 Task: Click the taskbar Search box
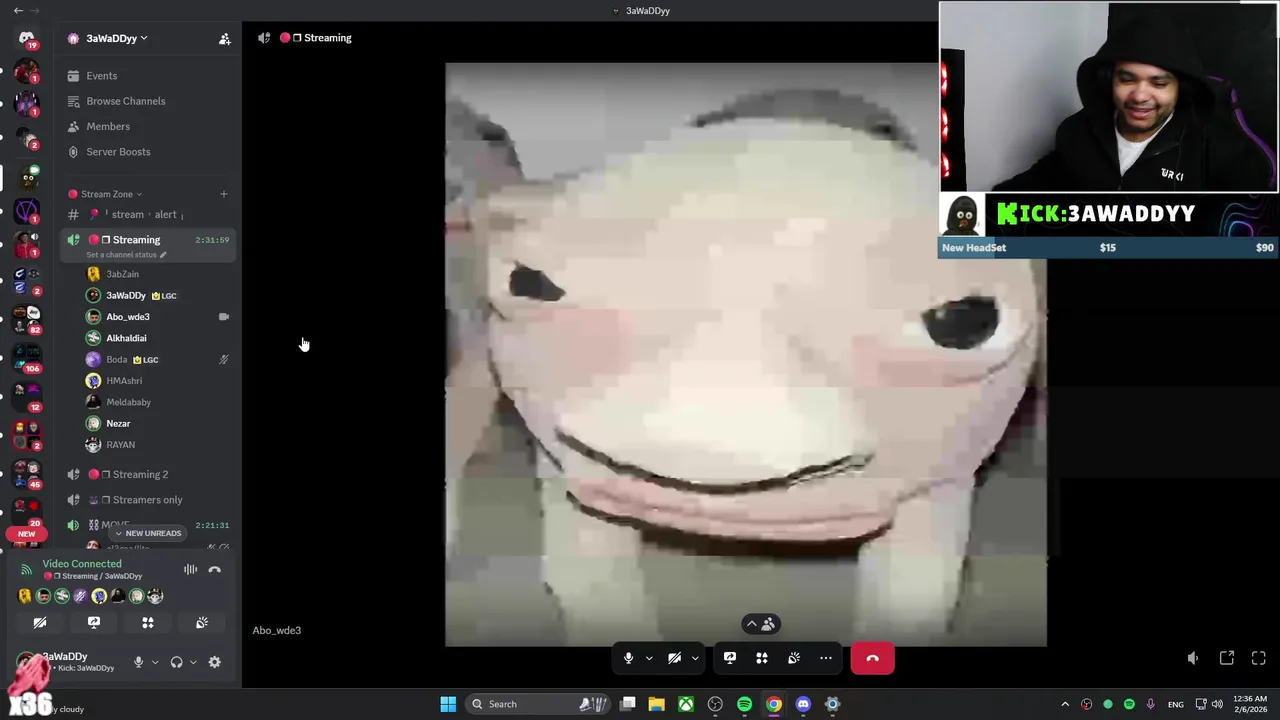(540, 704)
